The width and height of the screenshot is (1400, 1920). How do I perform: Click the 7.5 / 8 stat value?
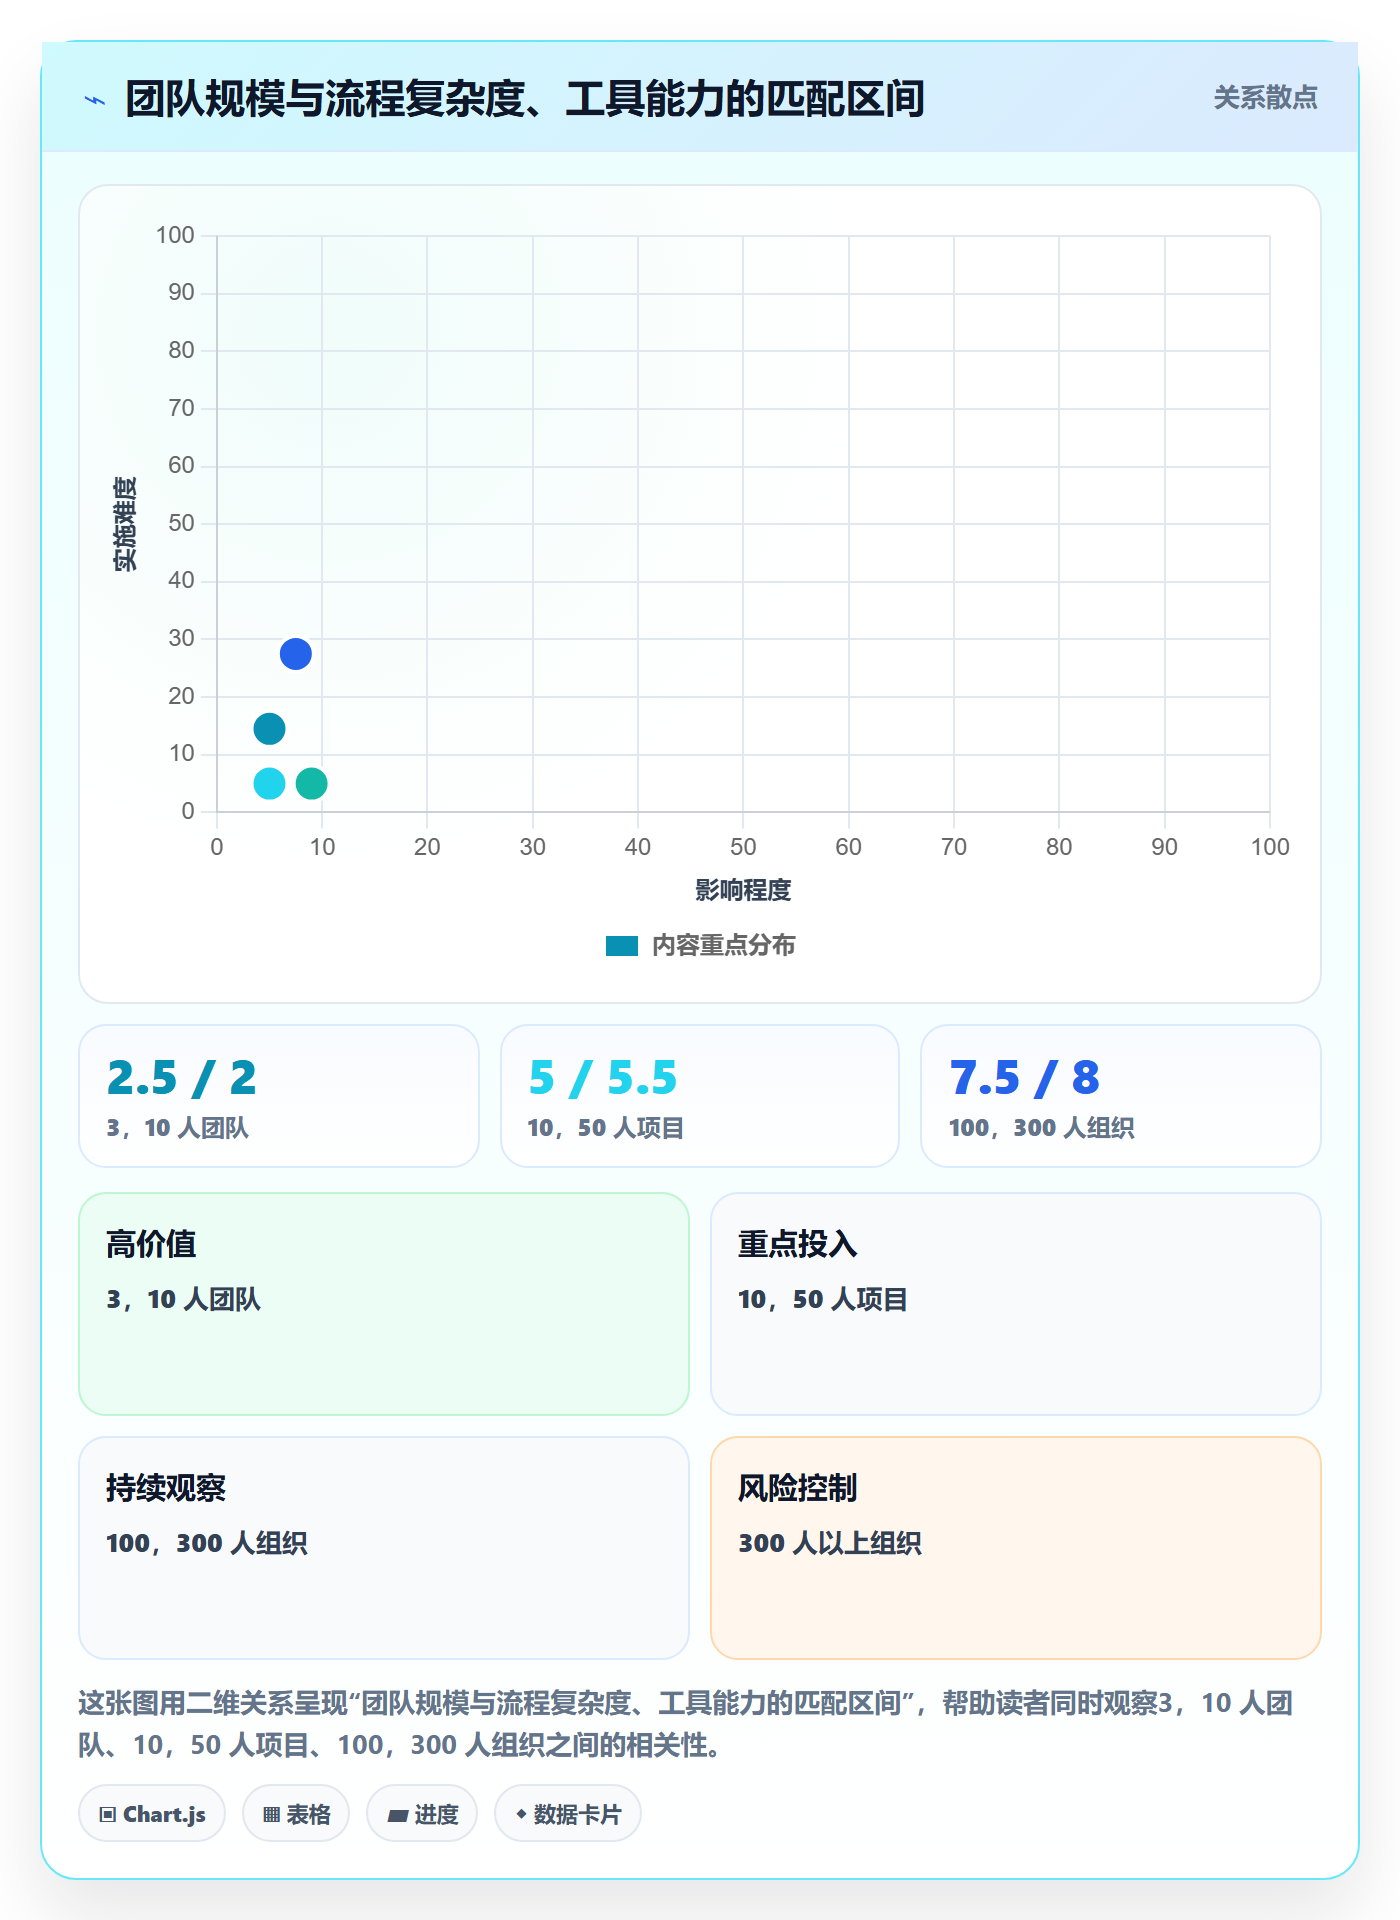1025,1078
